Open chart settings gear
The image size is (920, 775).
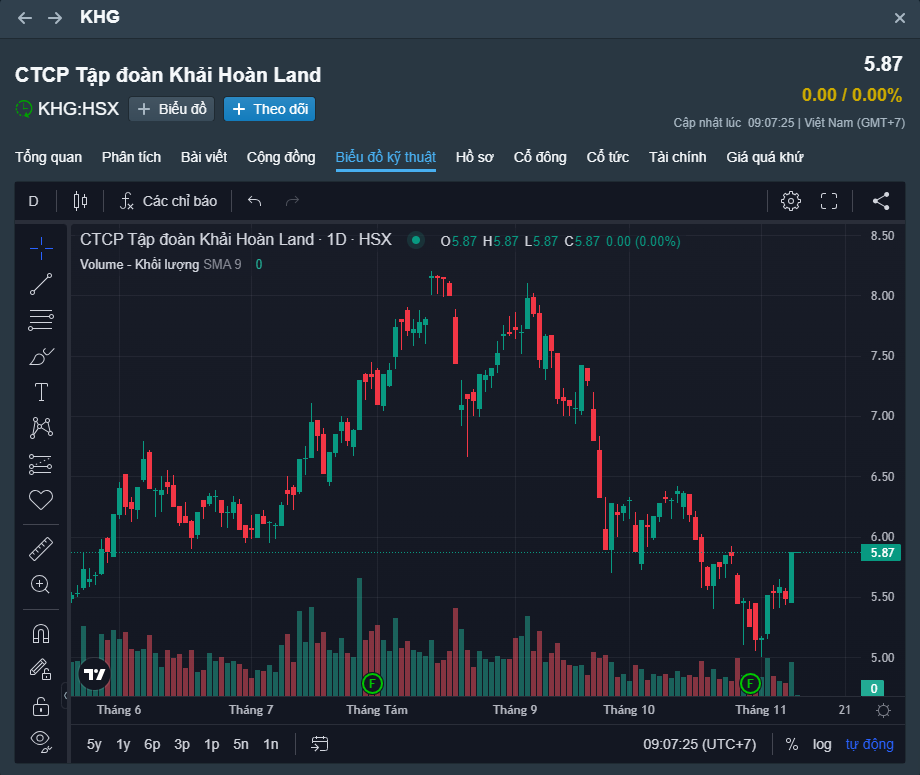(x=791, y=201)
